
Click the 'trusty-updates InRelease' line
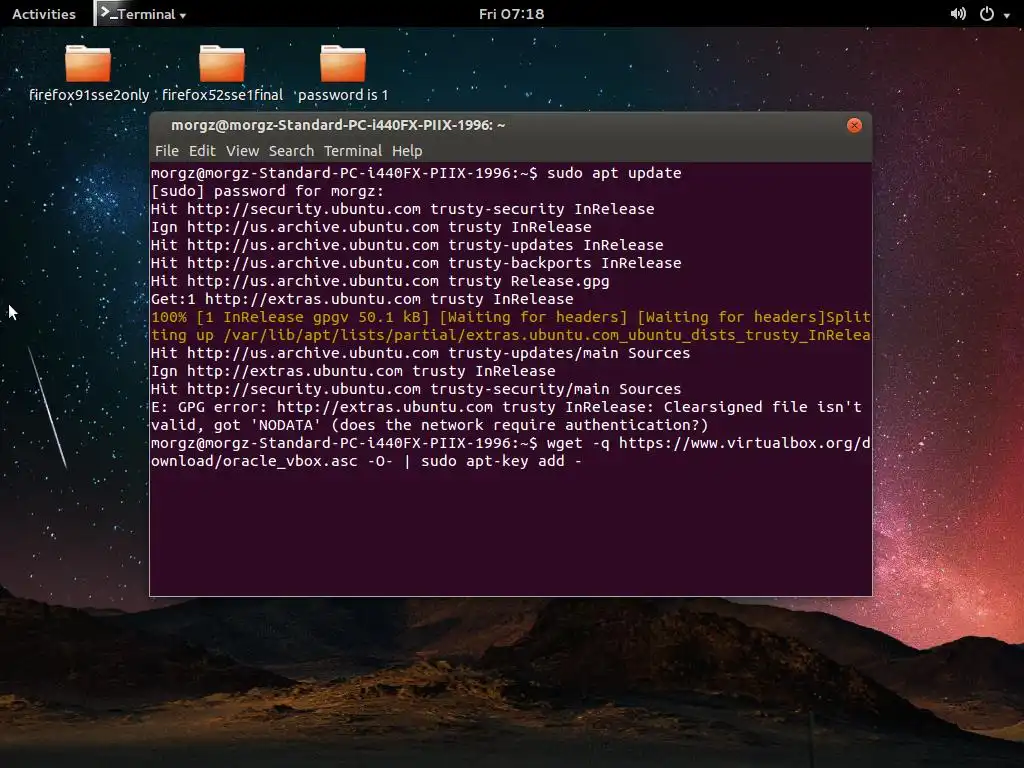pos(407,245)
